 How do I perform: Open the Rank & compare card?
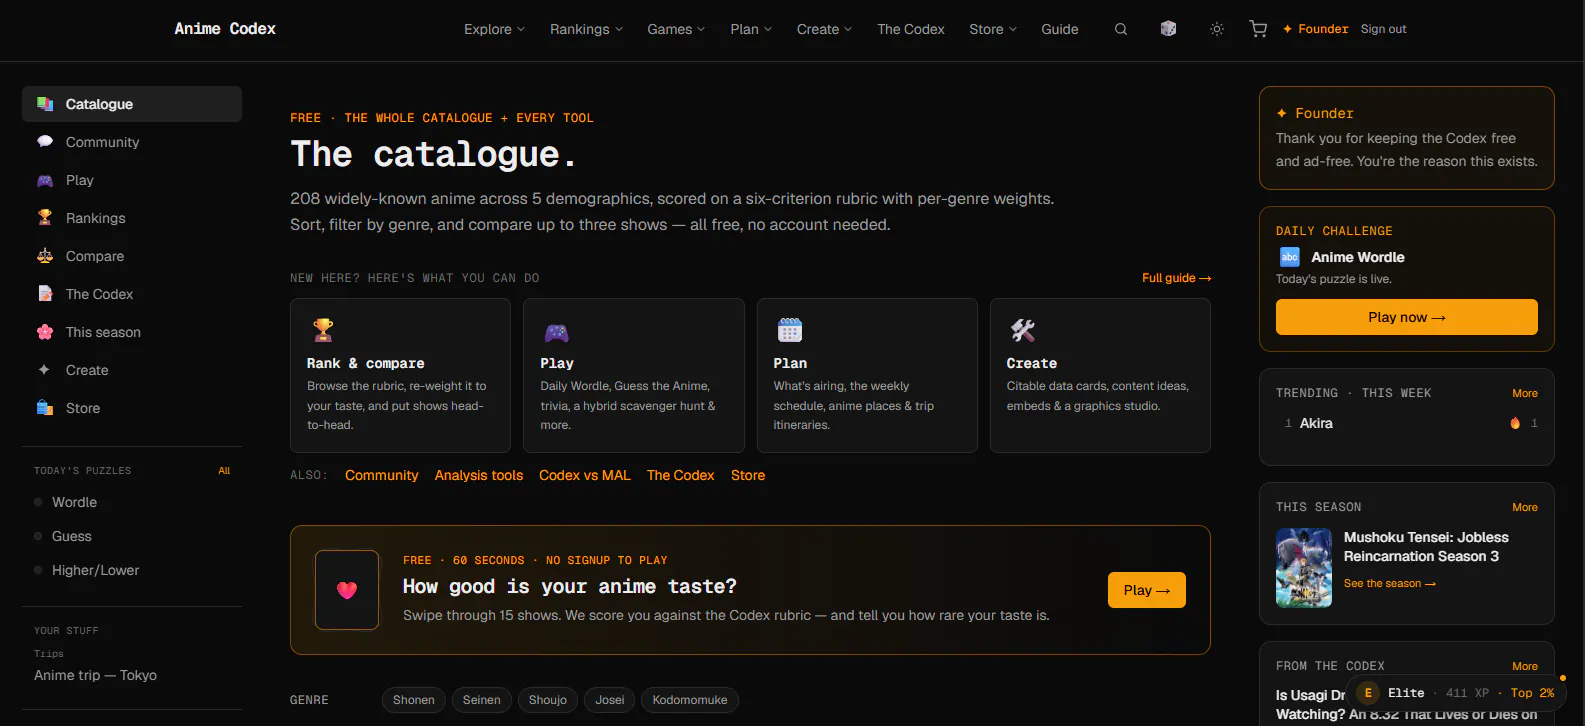coord(400,375)
